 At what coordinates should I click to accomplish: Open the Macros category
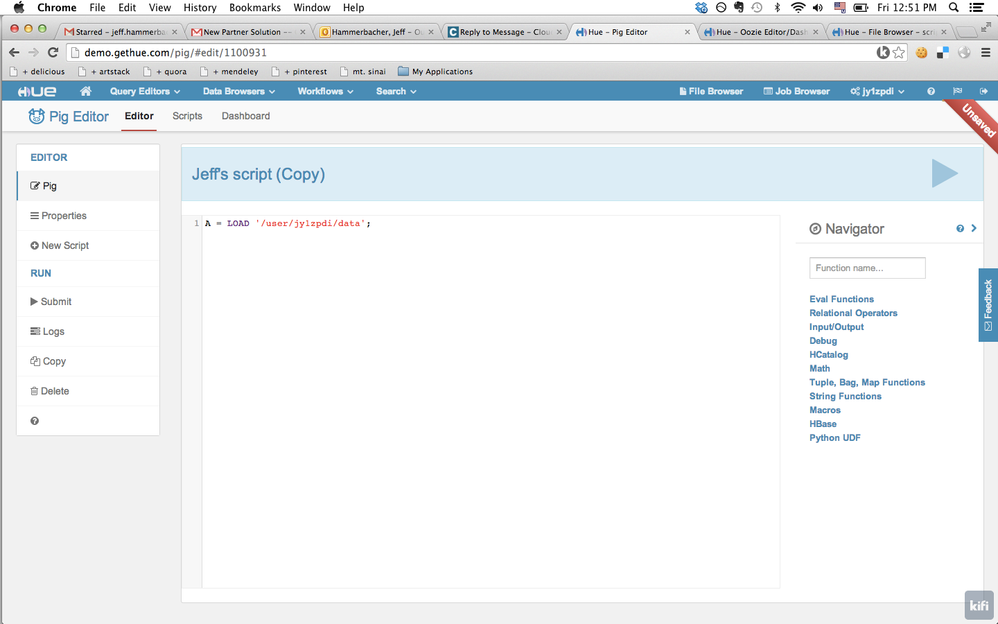pos(825,410)
